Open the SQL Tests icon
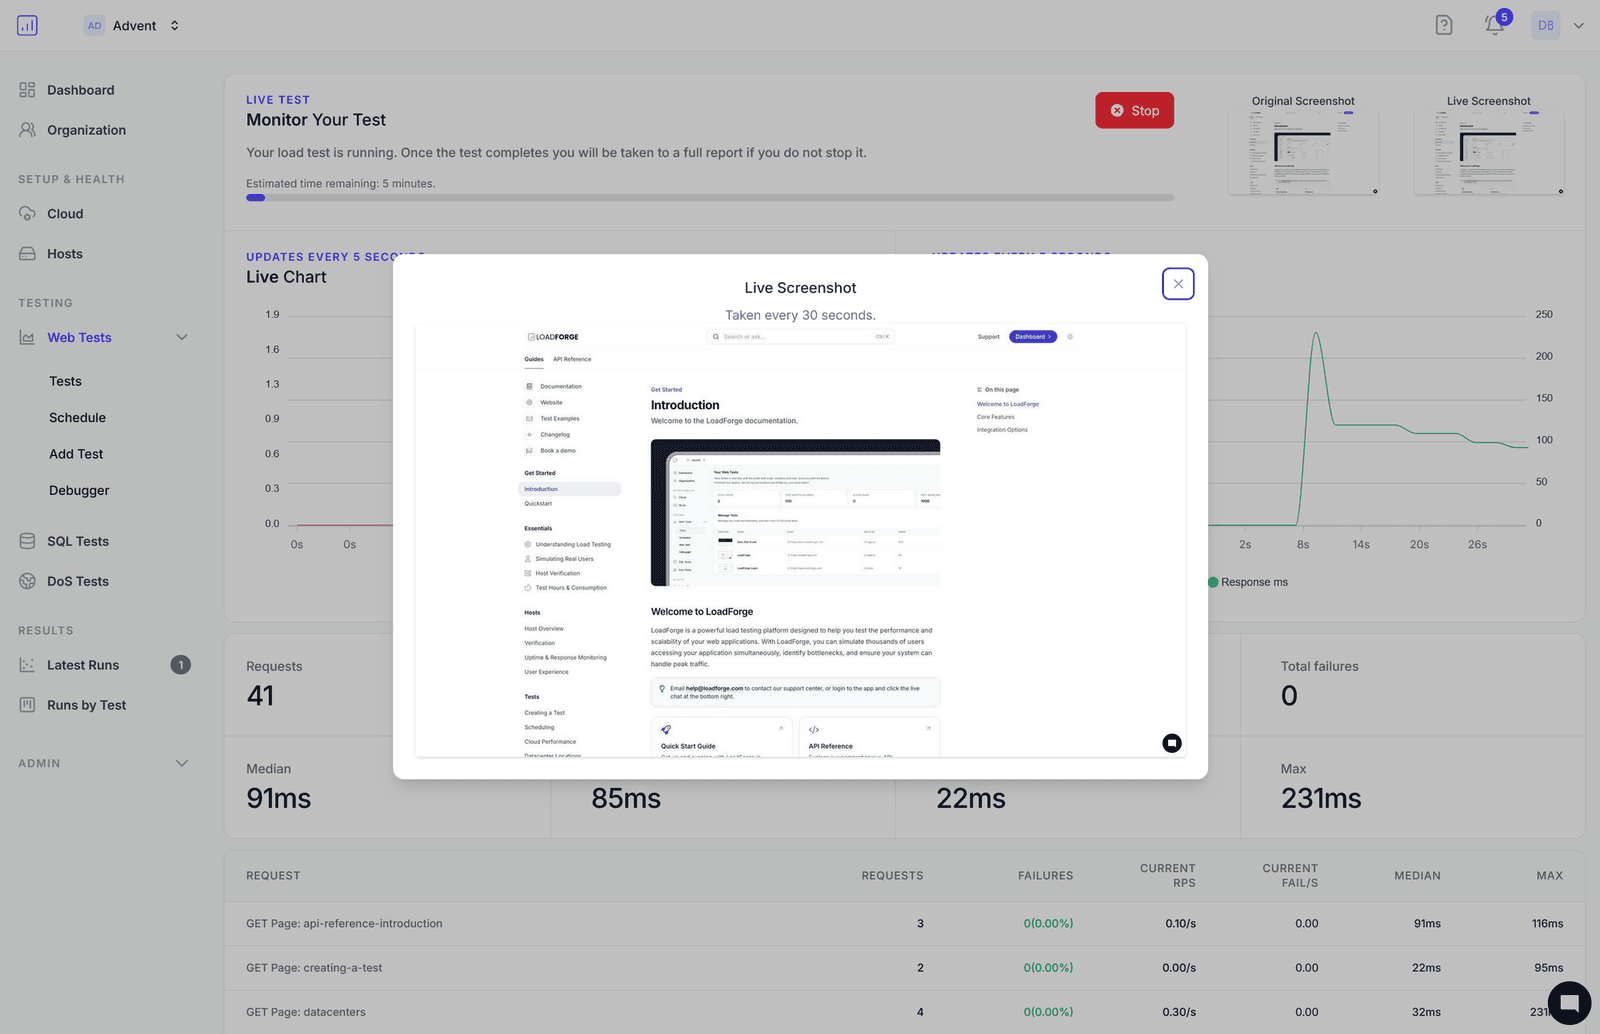This screenshot has width=1600, height=1034. pyautogui.click(x=28, y=540)
